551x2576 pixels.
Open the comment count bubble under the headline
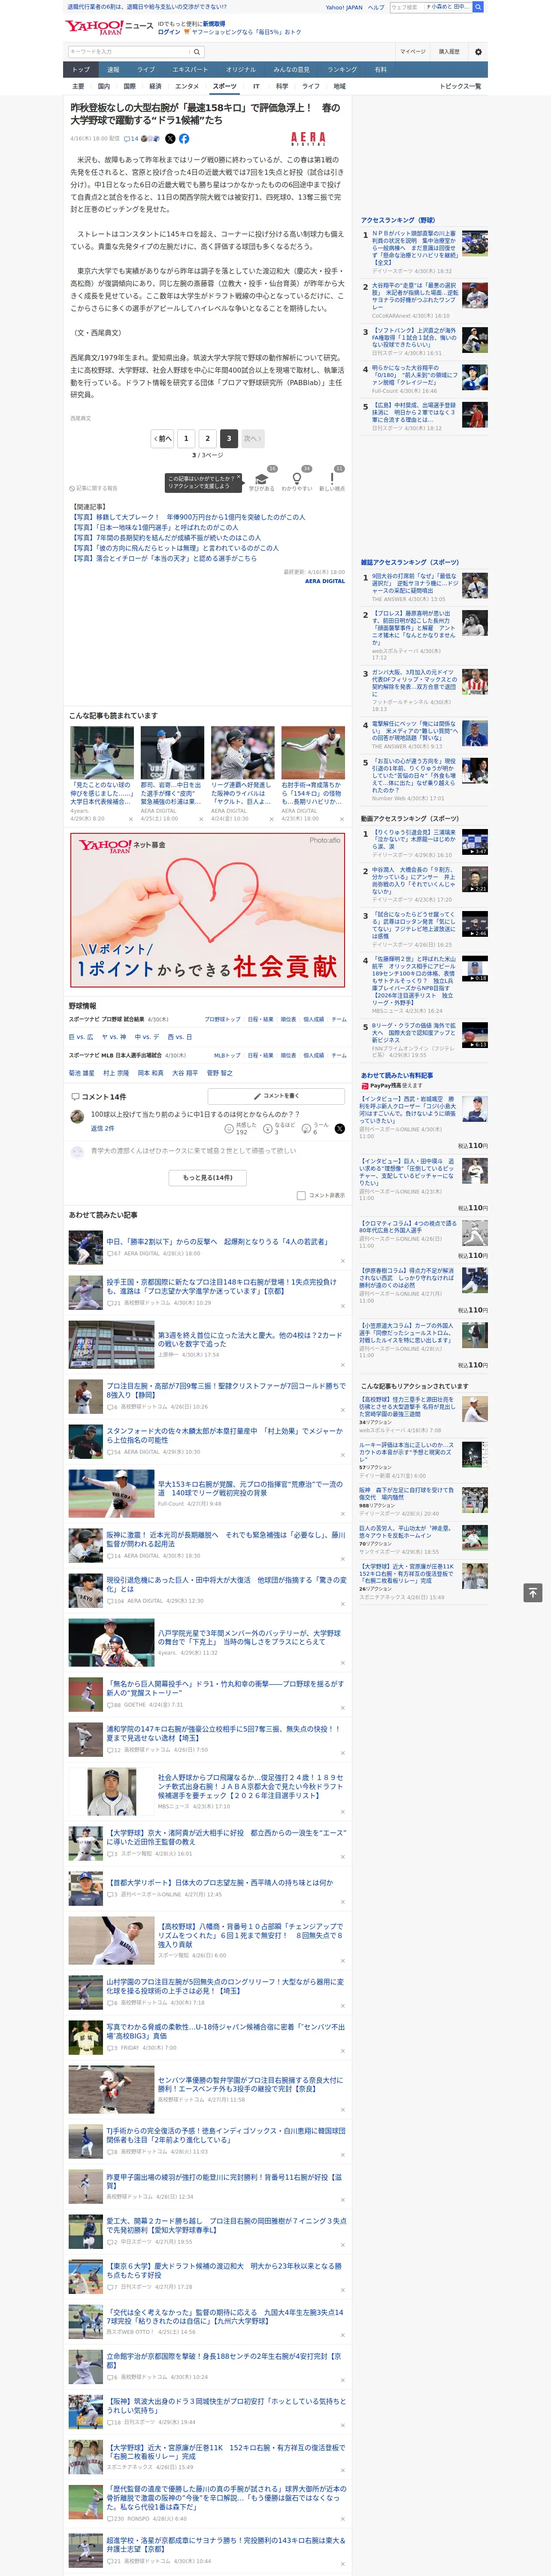pos(131,139)
